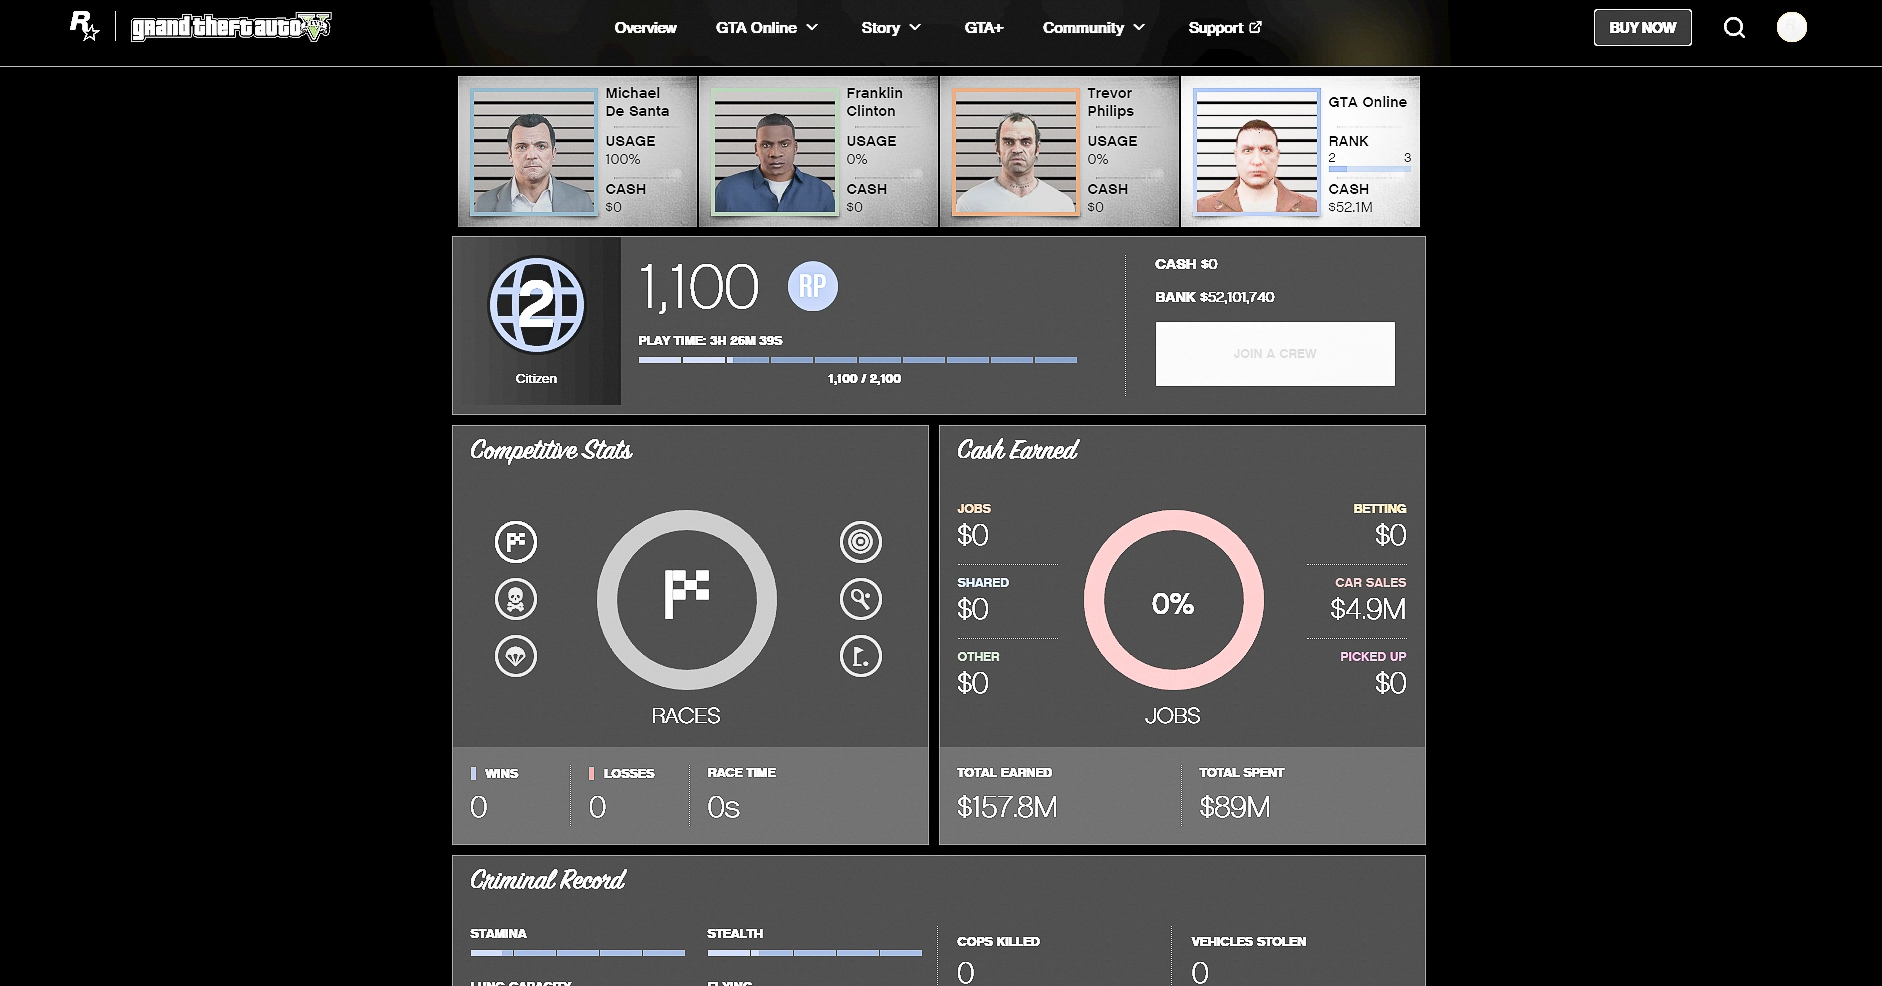This screenshot has height=986, width=1882.
Task: Click the JOIN A CREW button
Action: [1275, 354]
